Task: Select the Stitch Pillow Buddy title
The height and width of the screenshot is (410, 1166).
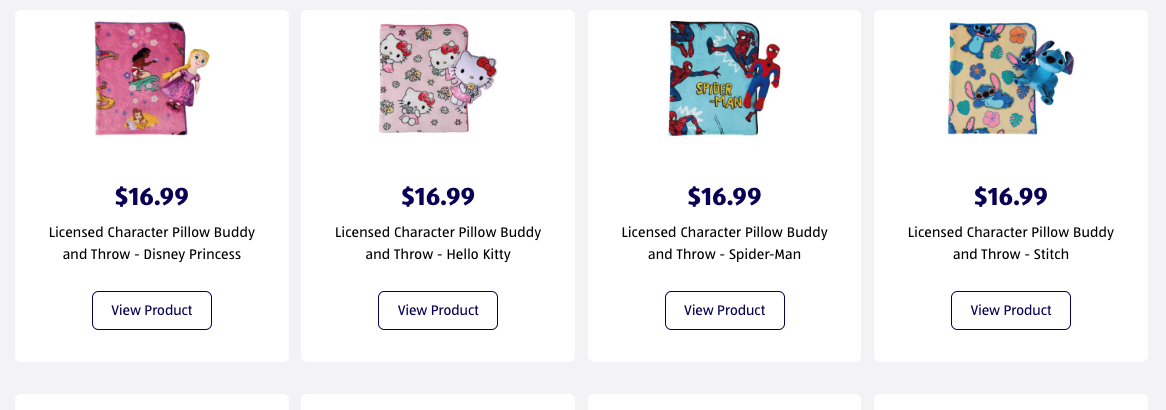Action: coord(1011,243)
